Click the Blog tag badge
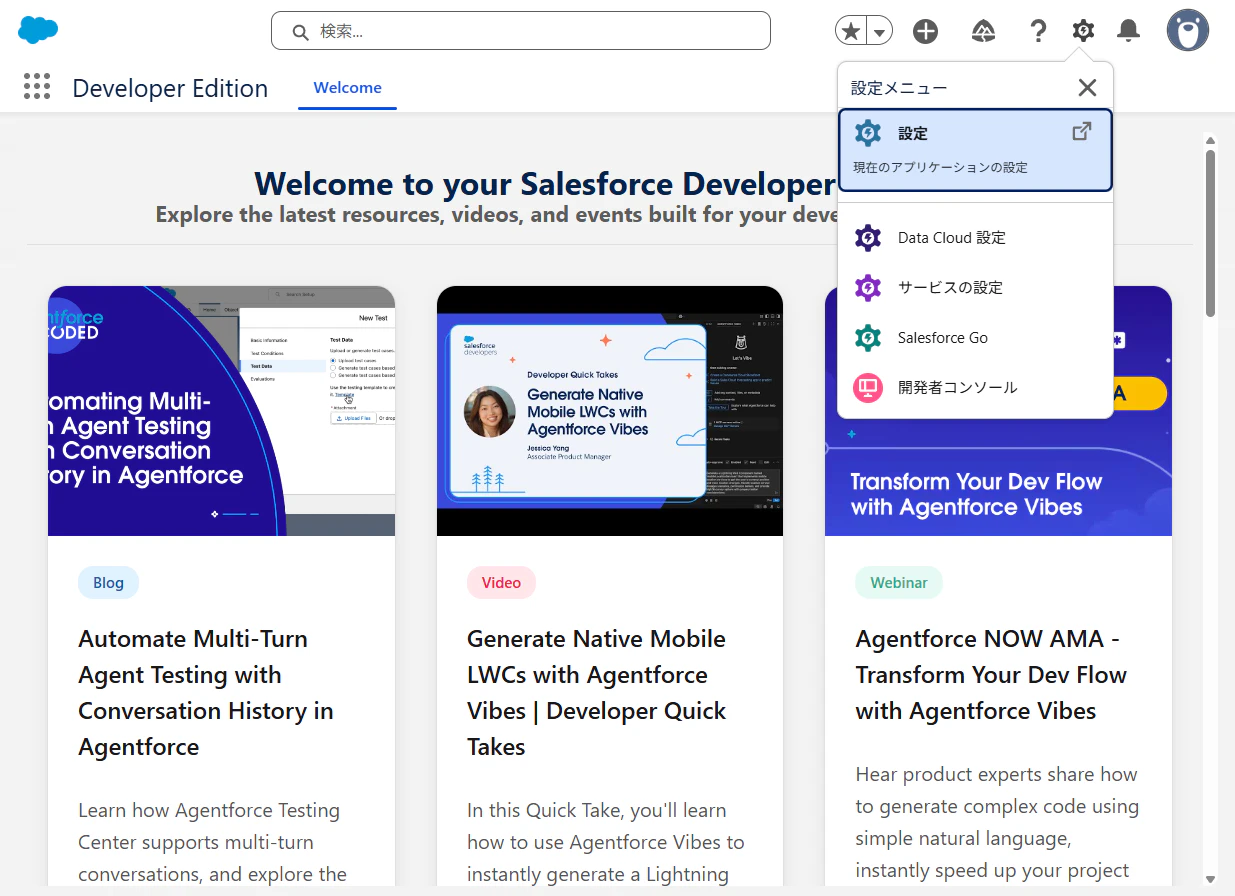 click(x=108, y=583)
